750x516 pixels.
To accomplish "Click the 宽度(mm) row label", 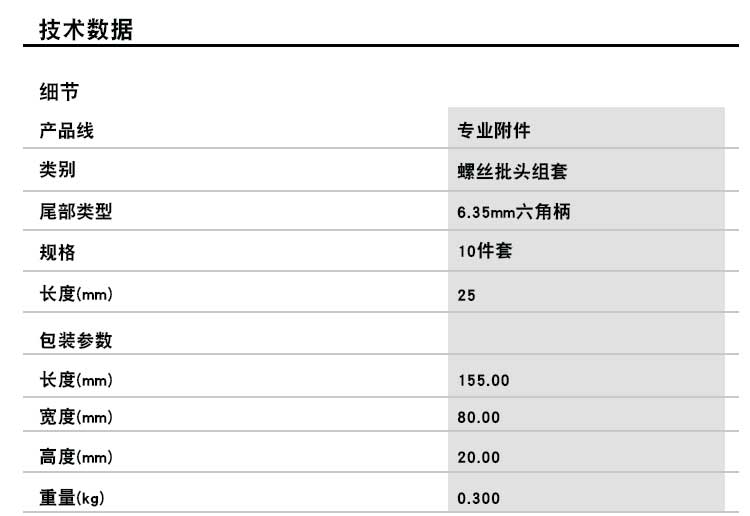I will pyautogui.click(x=76, y=418).
